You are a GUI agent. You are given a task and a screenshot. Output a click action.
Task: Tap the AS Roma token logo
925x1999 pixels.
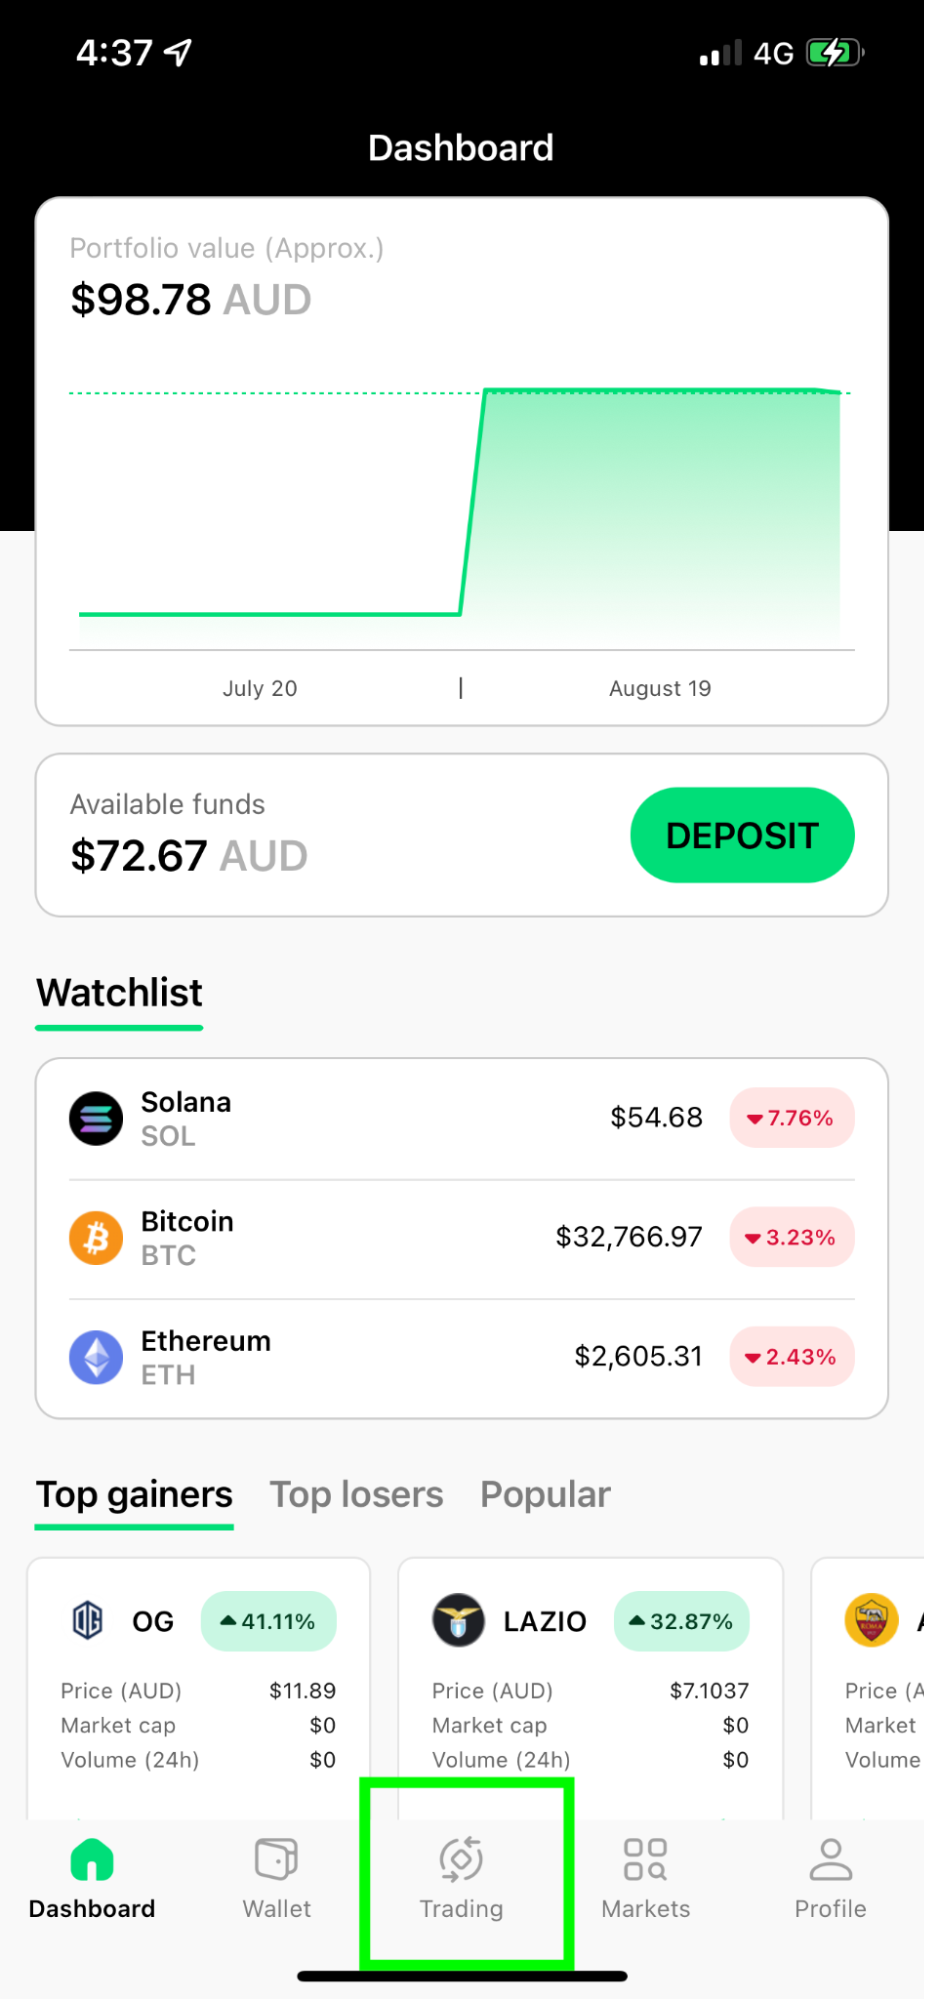[x=871, y=1620]
